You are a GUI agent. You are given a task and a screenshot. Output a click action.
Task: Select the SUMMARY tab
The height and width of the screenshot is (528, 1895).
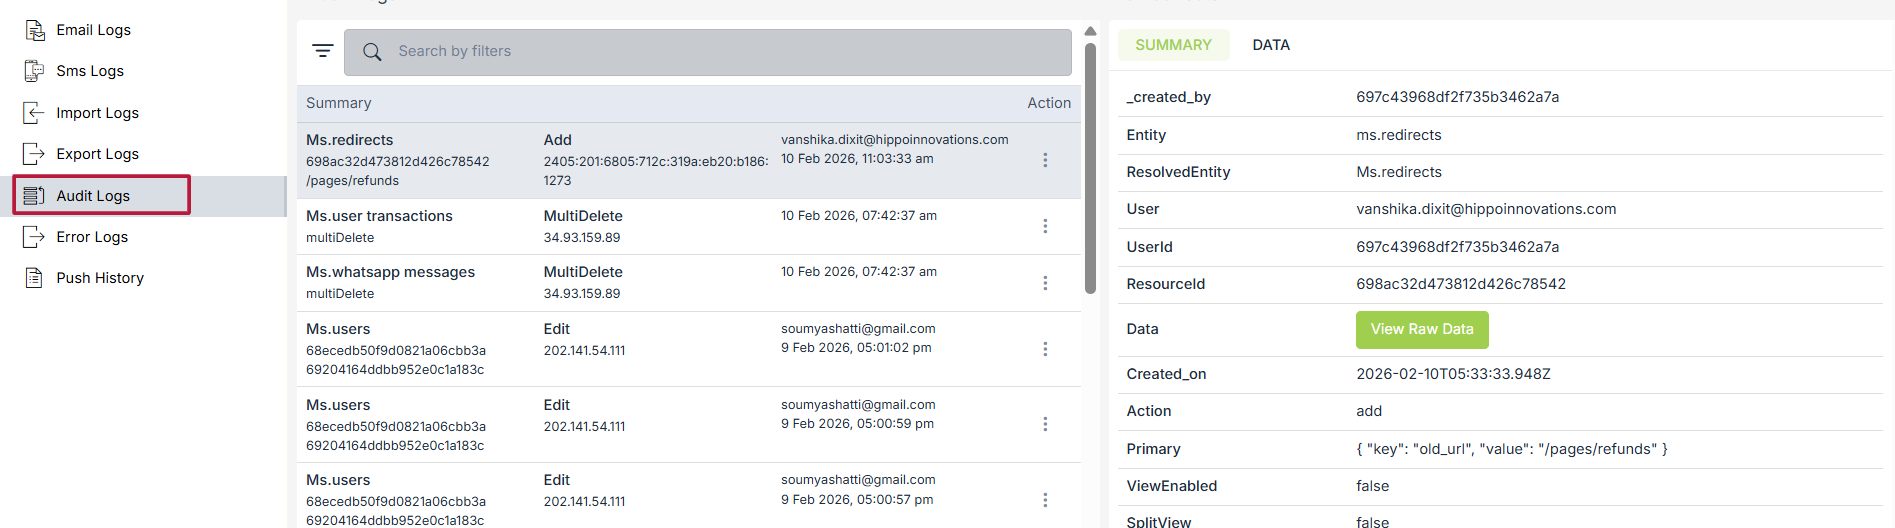pyautogui.click(x=1173, y=45)
